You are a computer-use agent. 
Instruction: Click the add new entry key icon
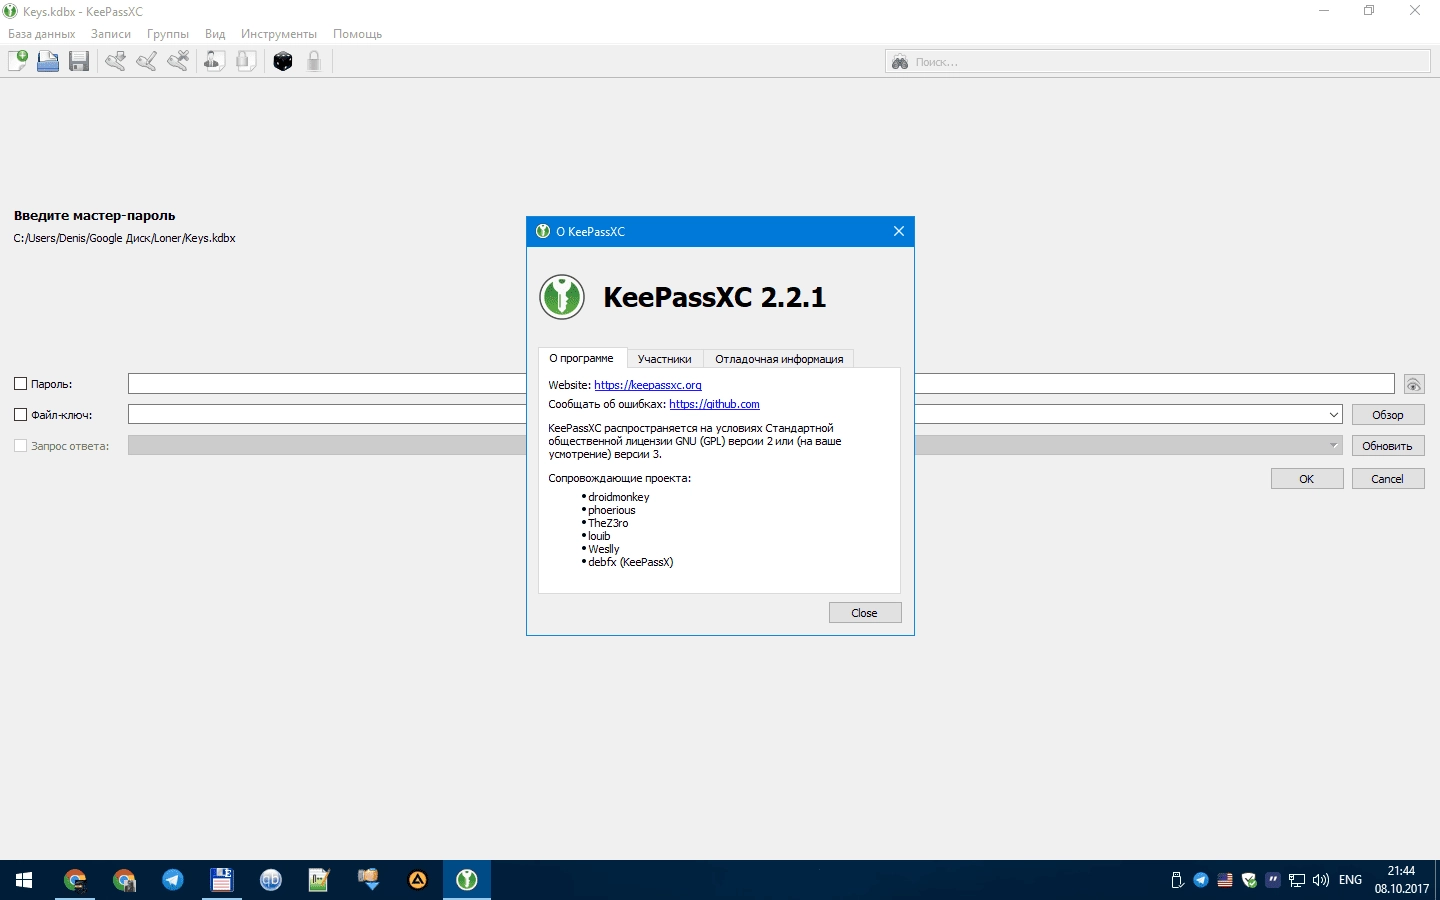[x=116, y=62]
